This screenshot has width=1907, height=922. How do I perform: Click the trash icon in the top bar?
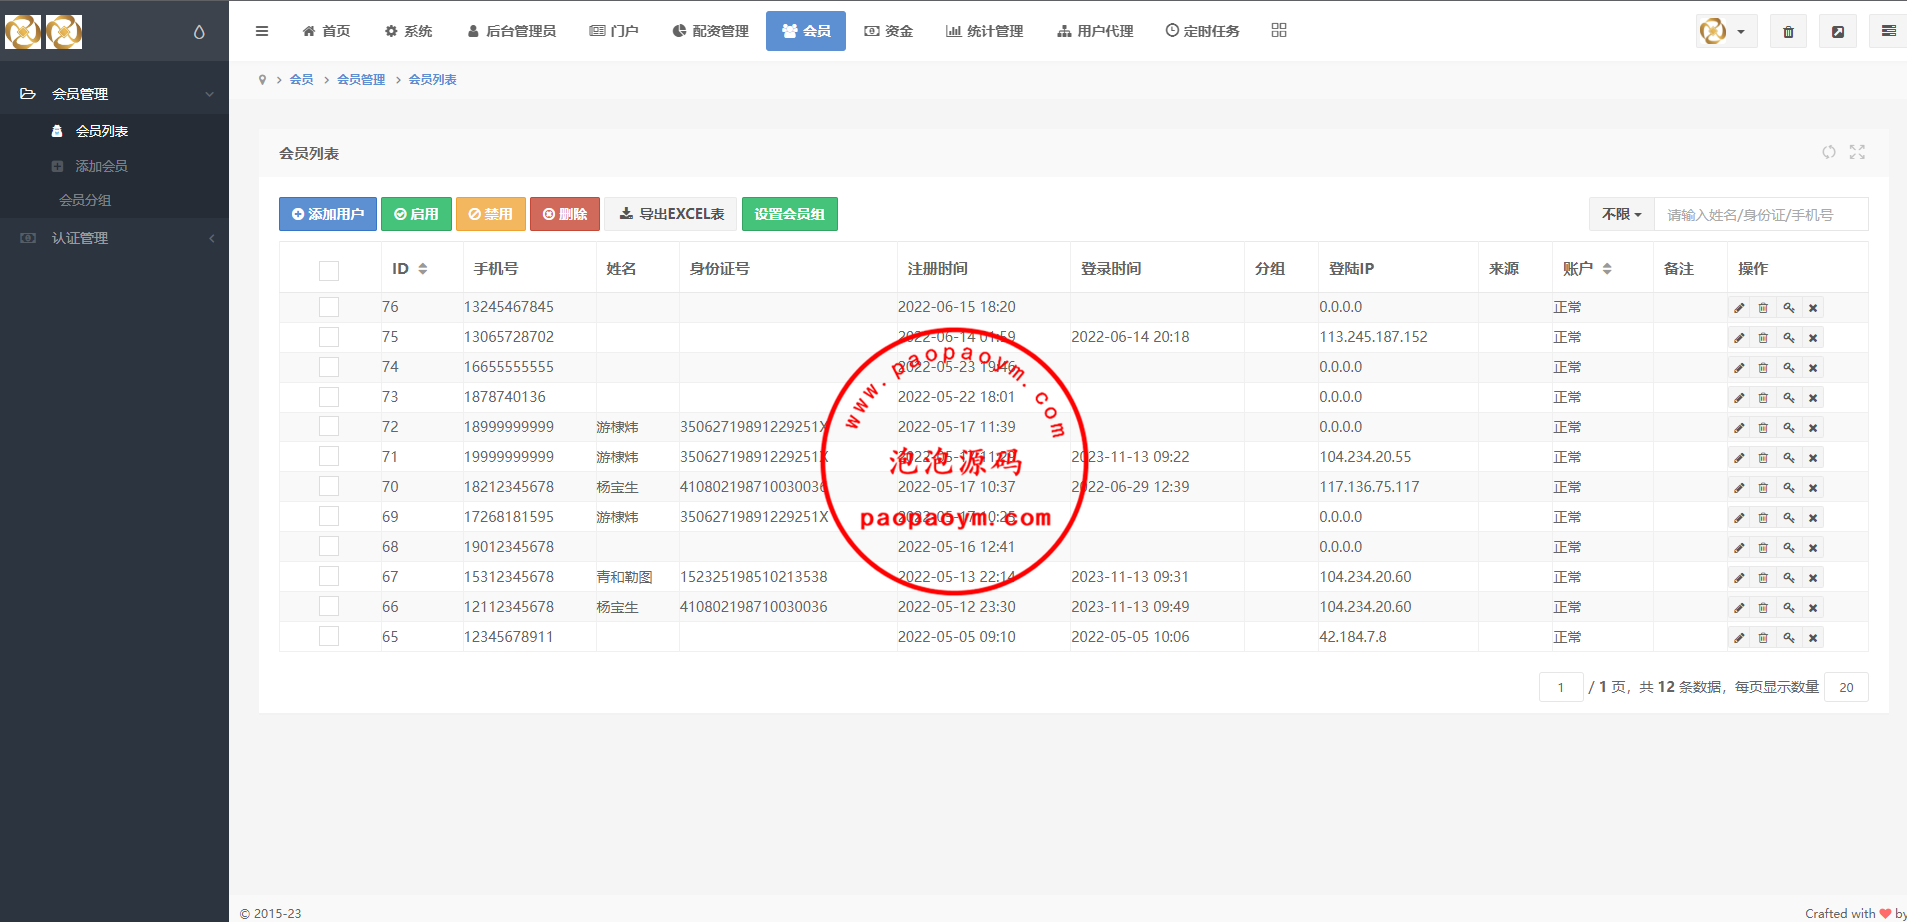click(x=1788, y=31)
